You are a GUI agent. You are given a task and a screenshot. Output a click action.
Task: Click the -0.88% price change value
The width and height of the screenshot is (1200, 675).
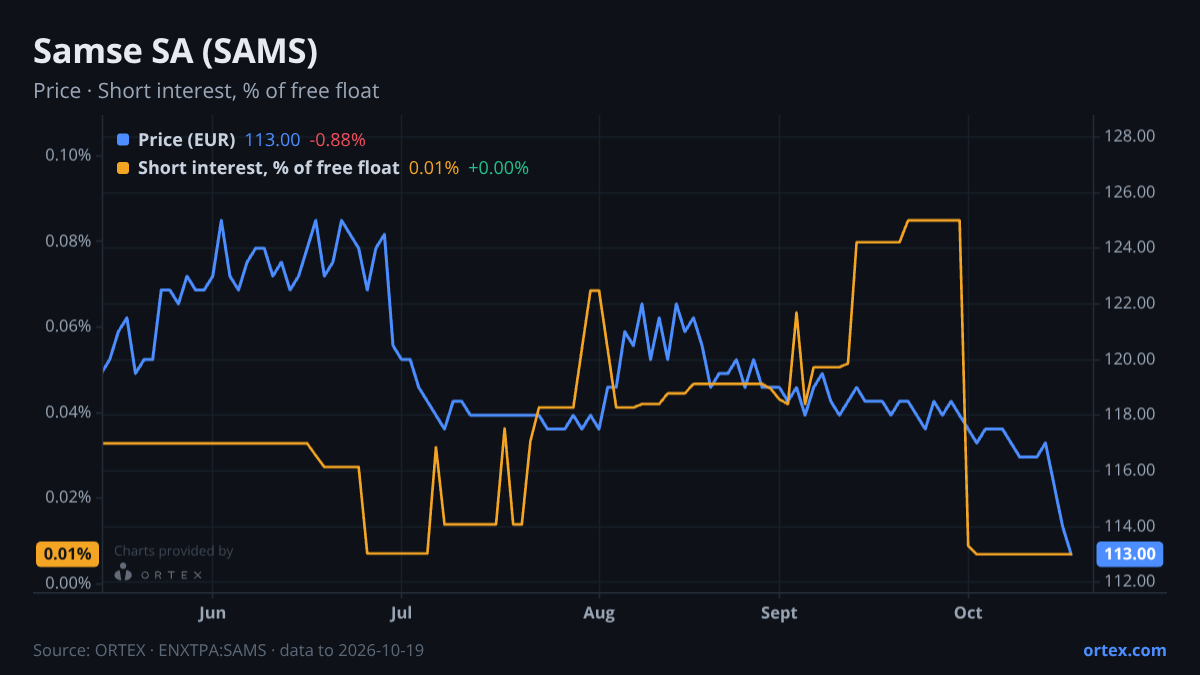pyautogui.click(x=337, y=140)
